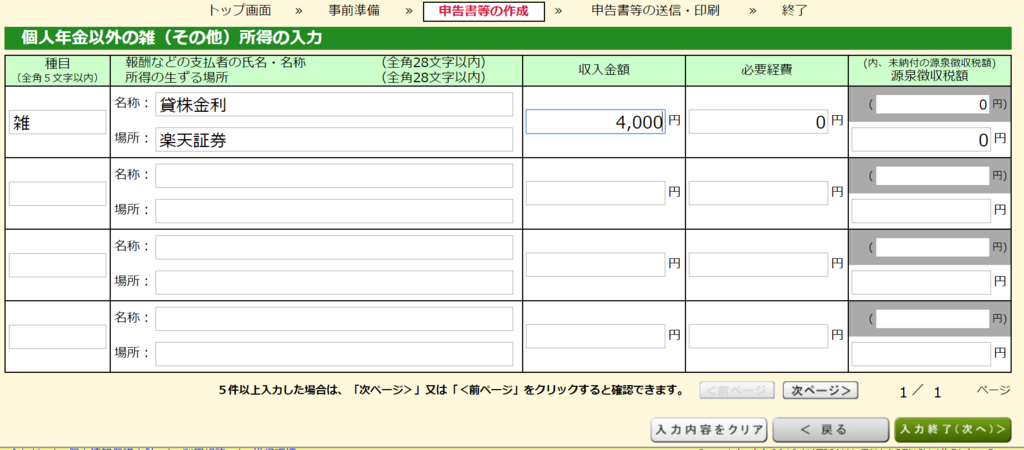The width and height of the screenshot is (1024, 450).
Task: Click the fourth row 種目 field
Action: click(x=57, y=336)
